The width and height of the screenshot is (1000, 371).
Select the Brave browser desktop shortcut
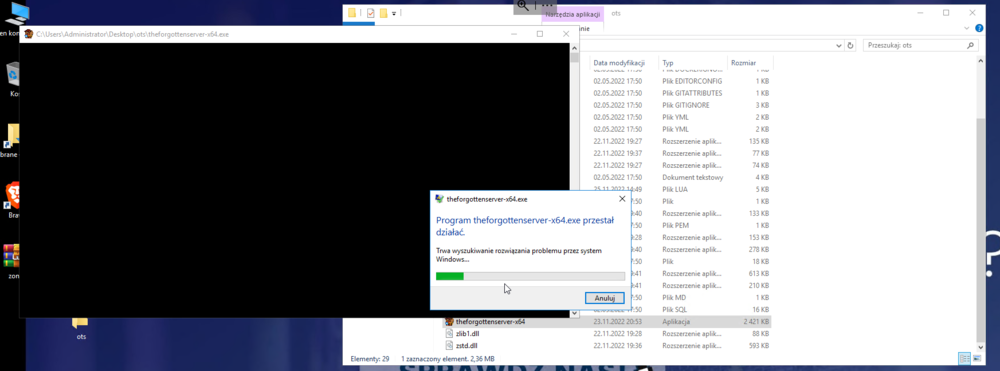14,196
